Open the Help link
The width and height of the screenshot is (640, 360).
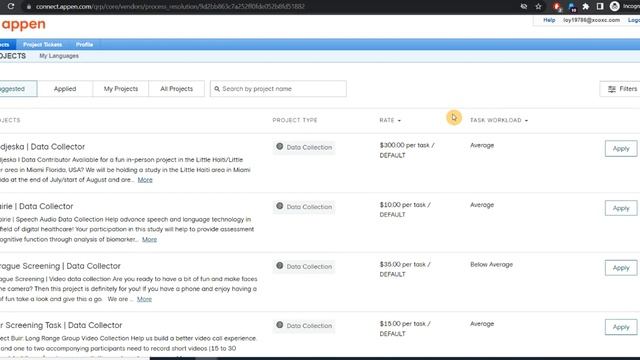[549, 20]
